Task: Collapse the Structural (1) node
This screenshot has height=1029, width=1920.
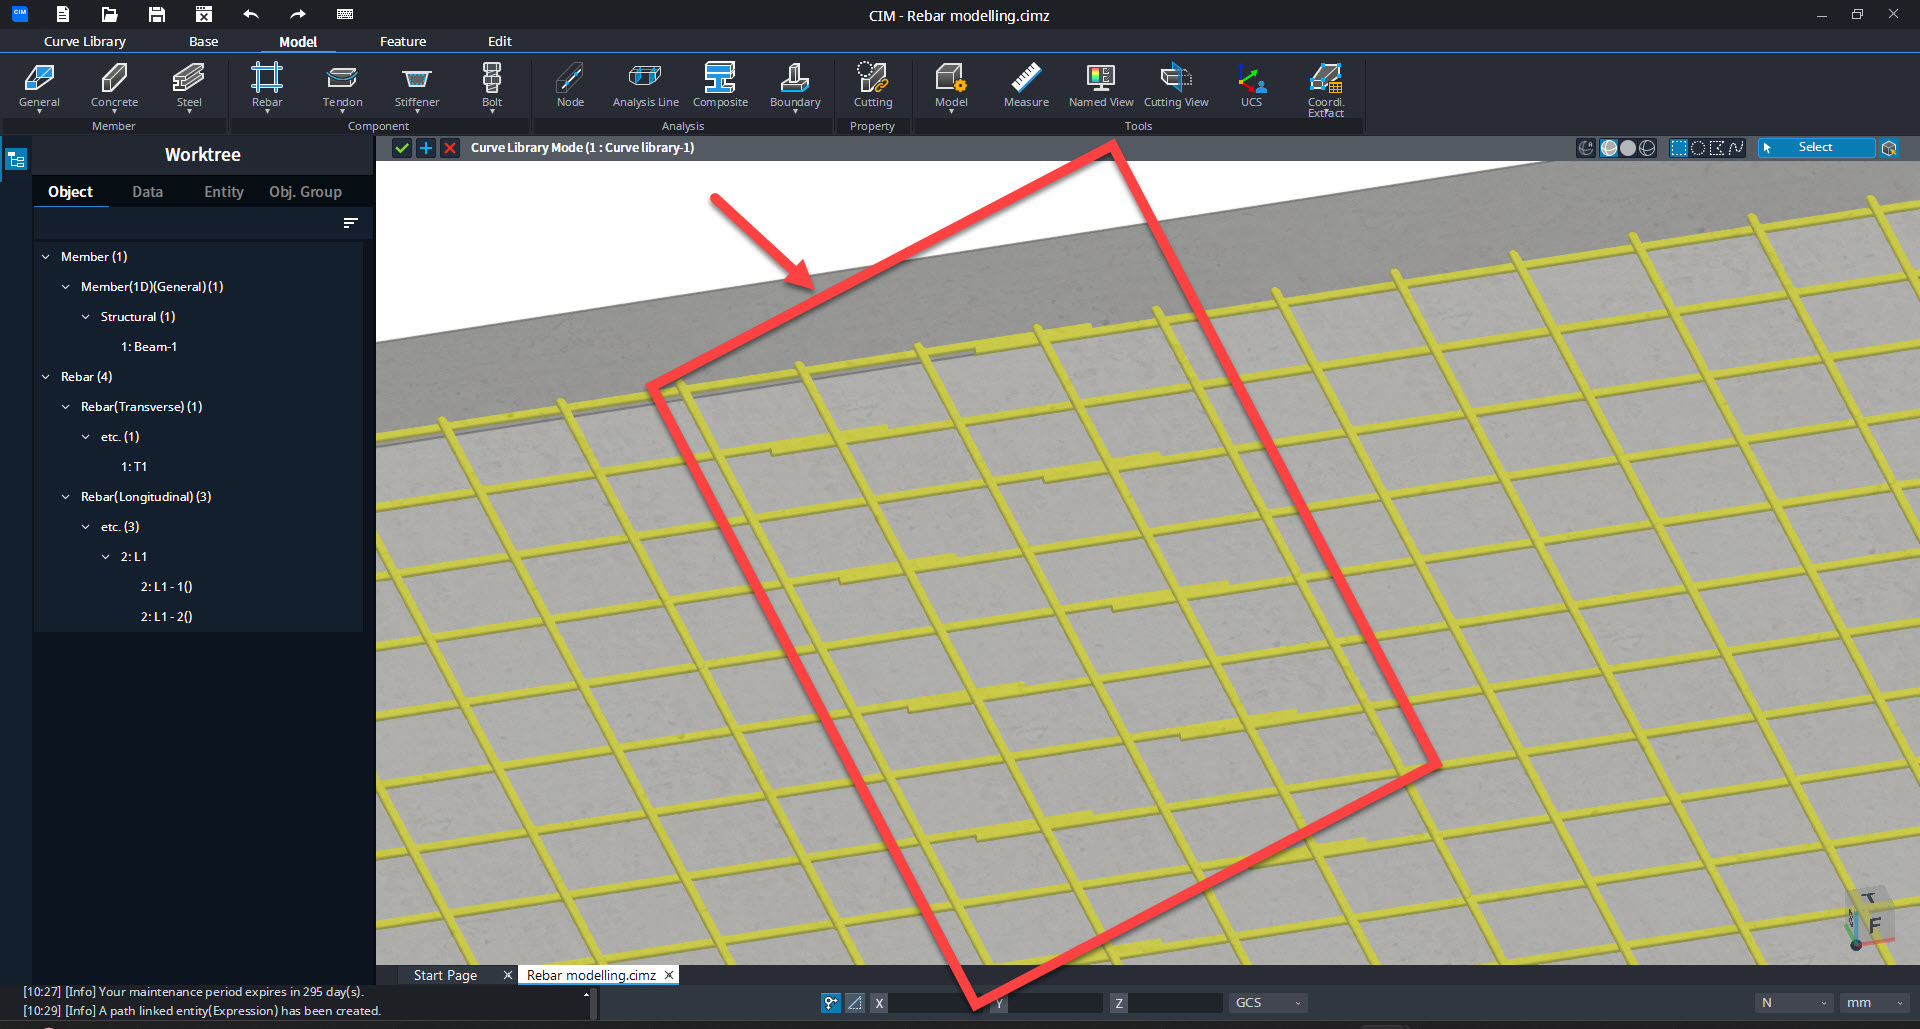Action: point(86,317)
